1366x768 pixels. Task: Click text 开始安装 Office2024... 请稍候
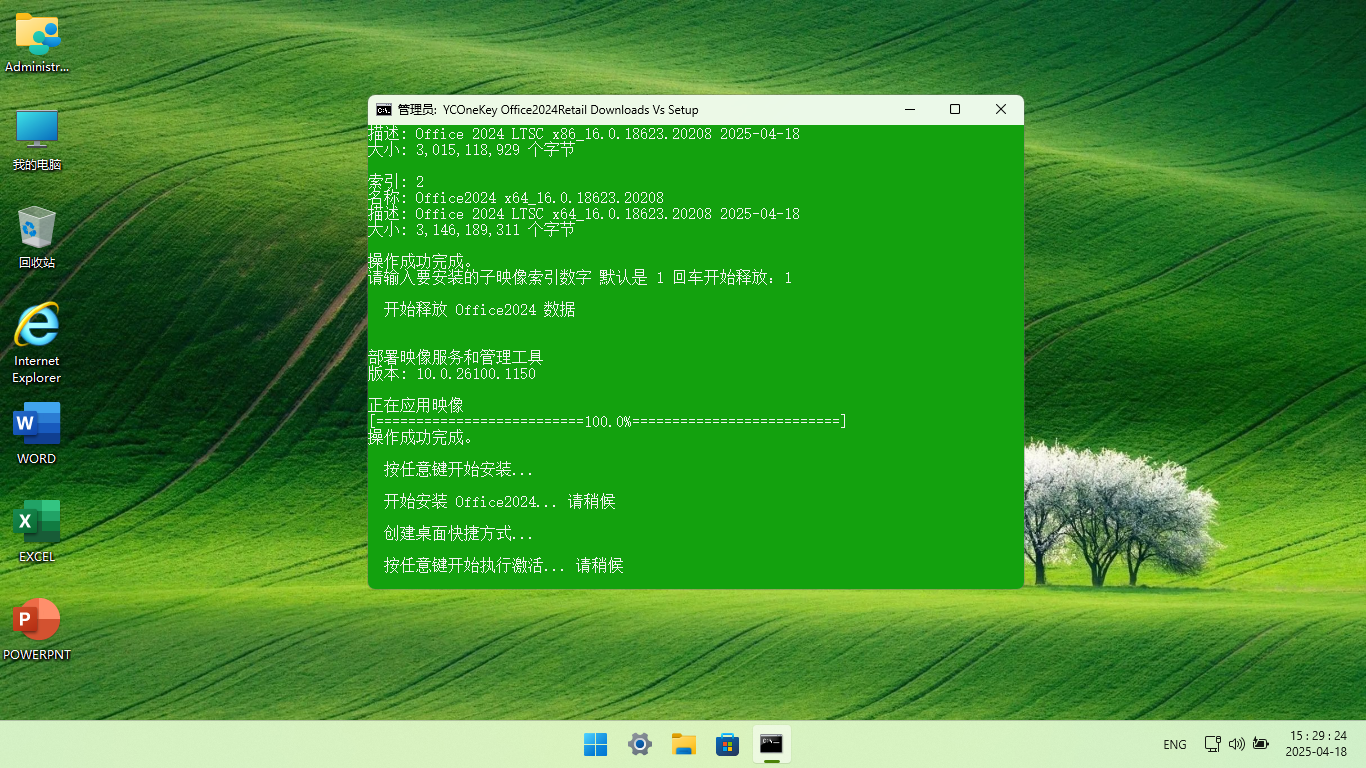pyautogui.click(x=500, y=502)
